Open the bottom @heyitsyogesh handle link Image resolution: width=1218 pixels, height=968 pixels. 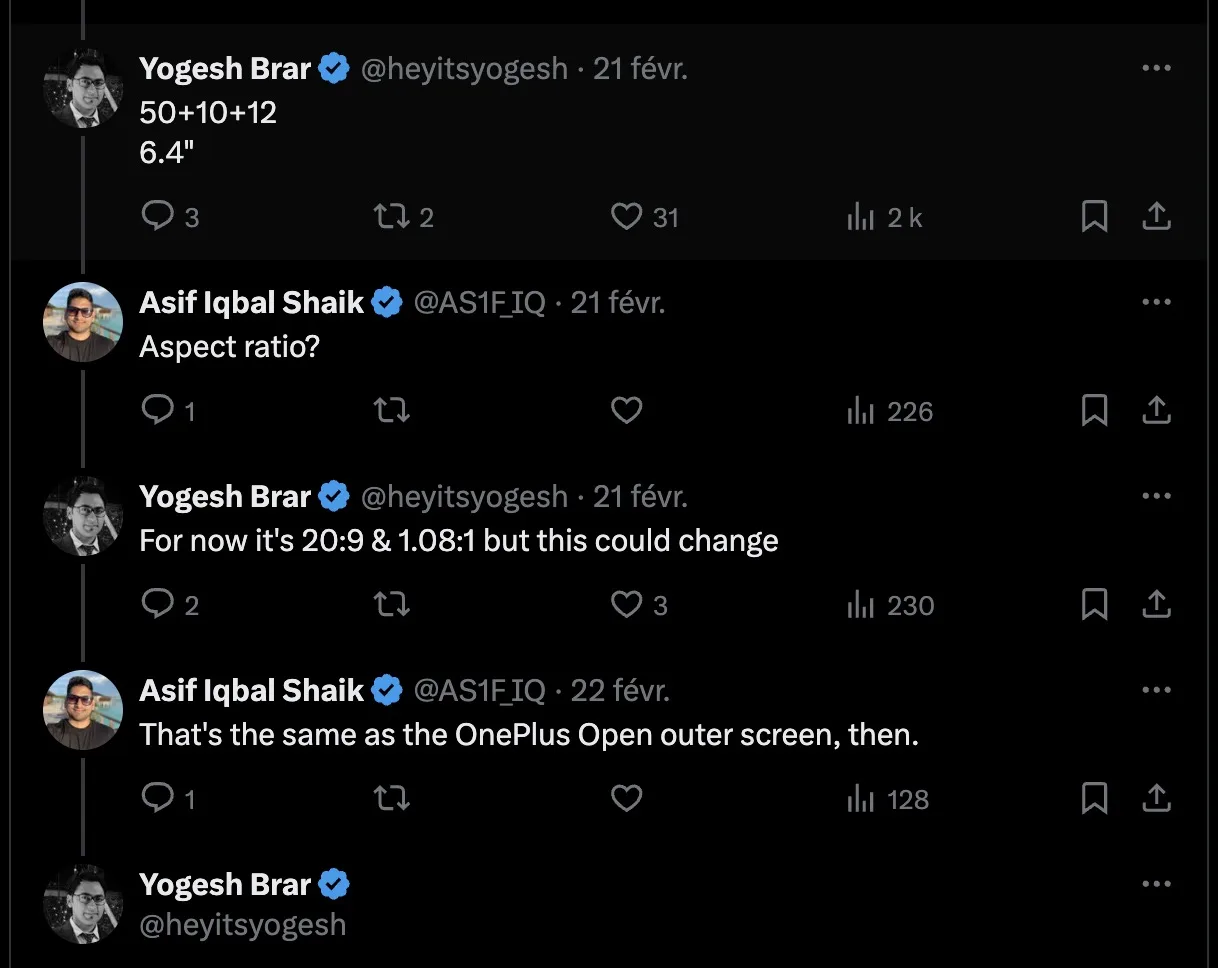click(243, 924)
